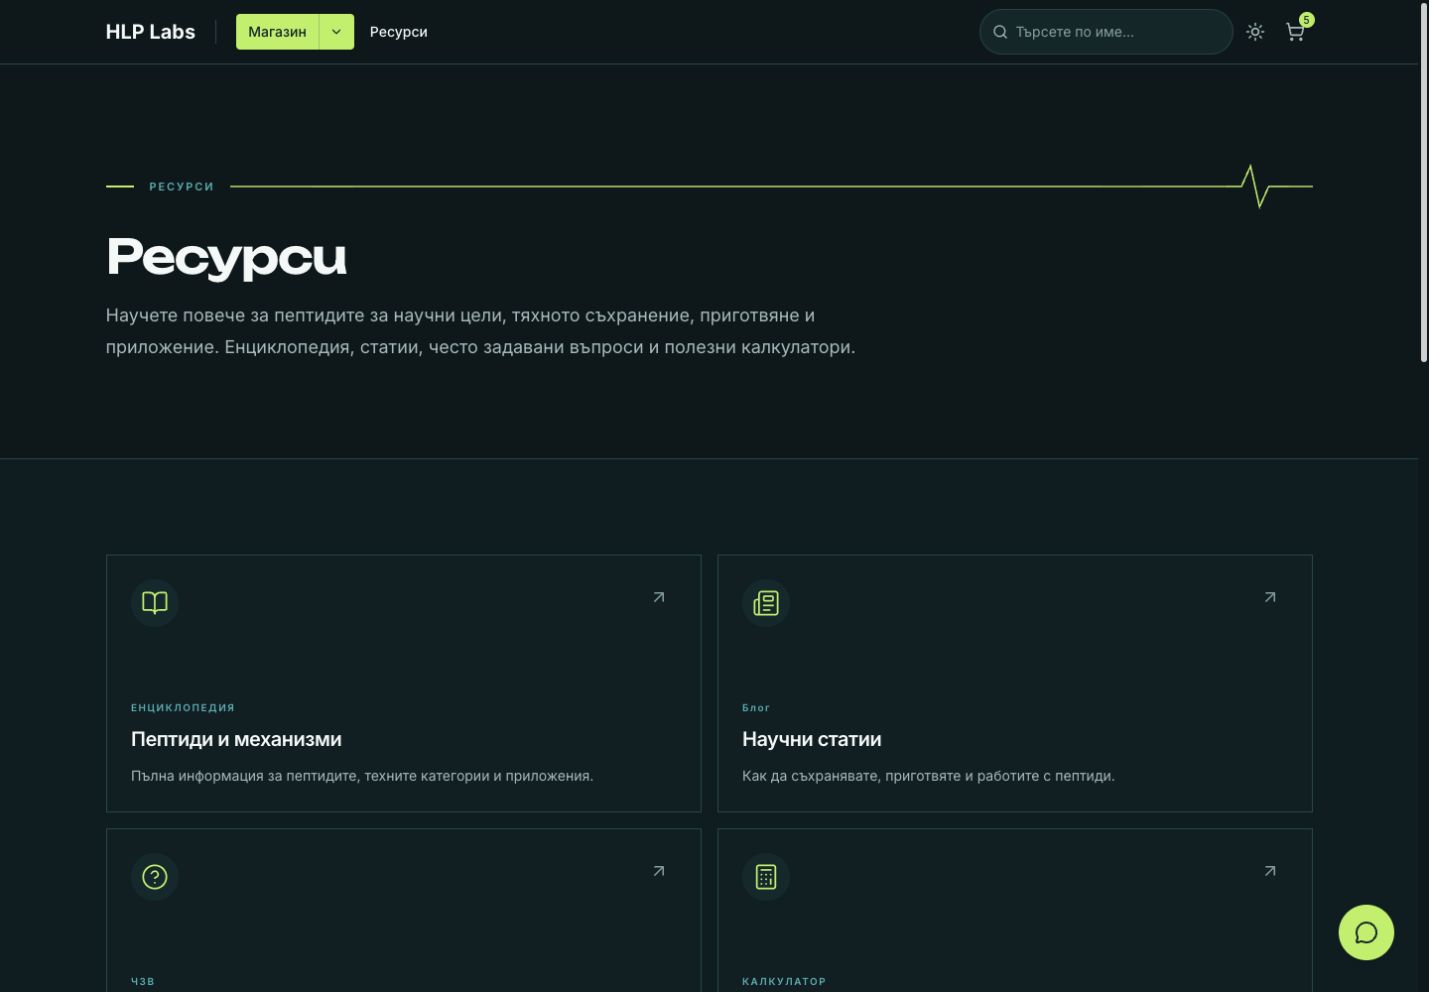Click the arrow on КАЛКУЛАТОР card
The height and width of the screenshot is (992, 1429).
point(1270,871)
